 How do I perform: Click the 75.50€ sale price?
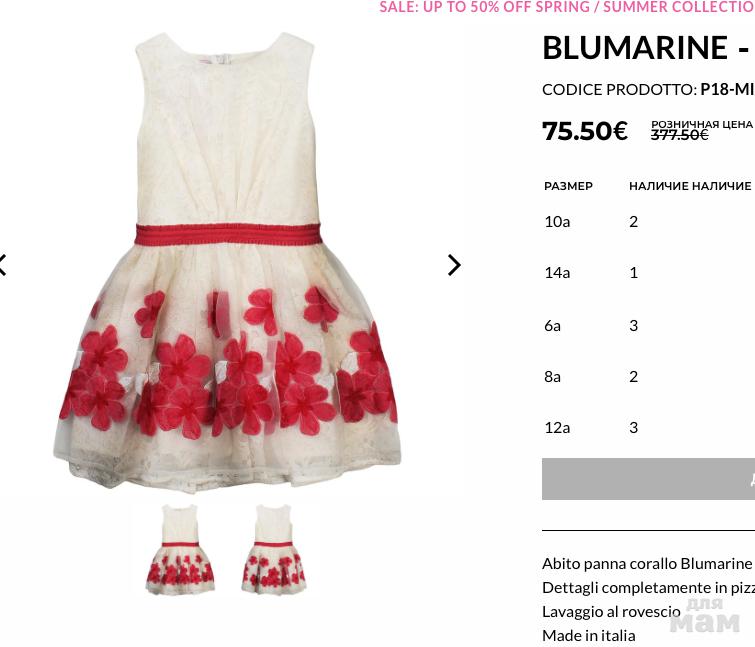click(585, 131)
